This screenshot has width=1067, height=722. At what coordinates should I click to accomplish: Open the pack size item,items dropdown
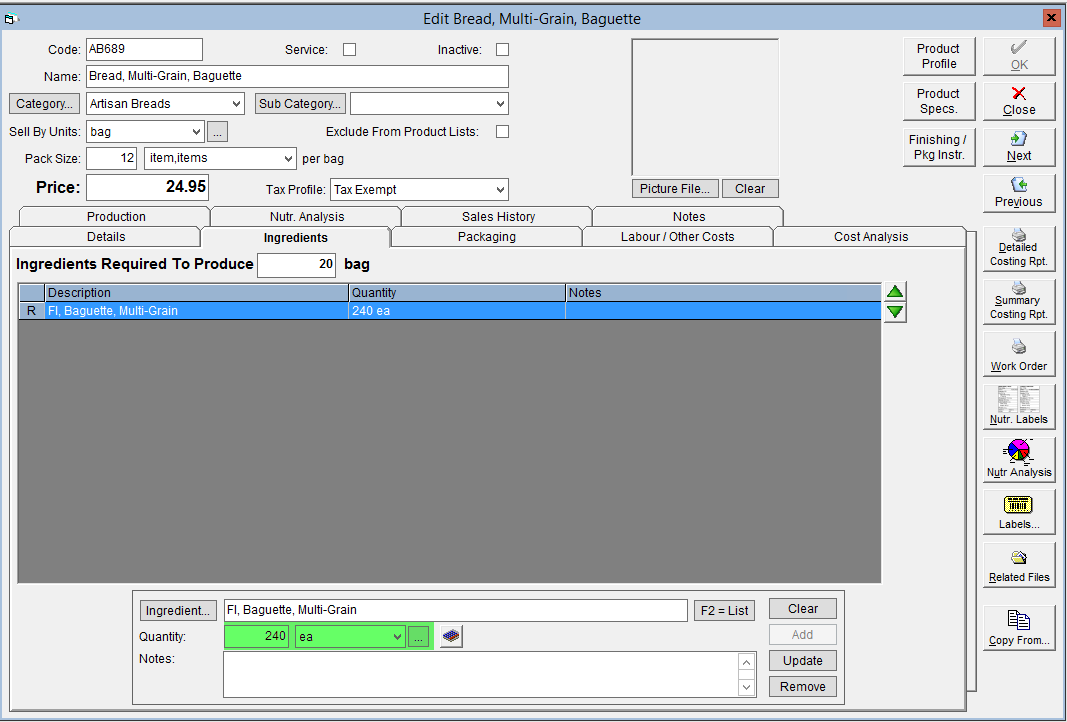coord(288,159)
